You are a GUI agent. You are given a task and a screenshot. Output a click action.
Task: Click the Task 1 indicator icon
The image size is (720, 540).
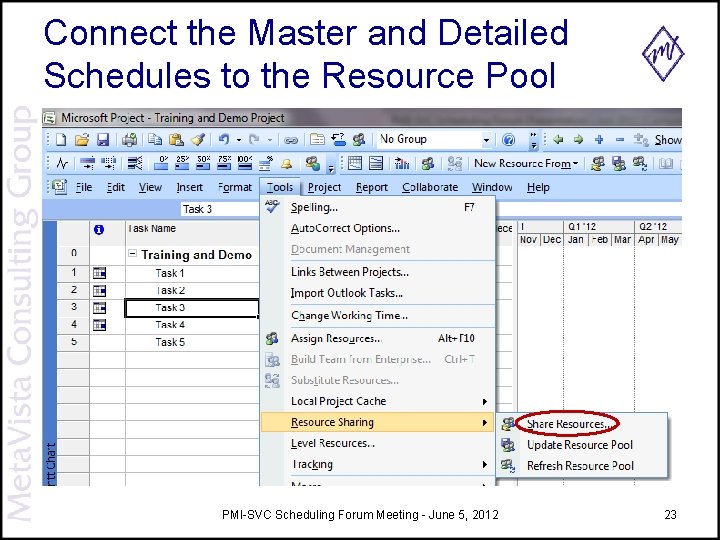99,273
